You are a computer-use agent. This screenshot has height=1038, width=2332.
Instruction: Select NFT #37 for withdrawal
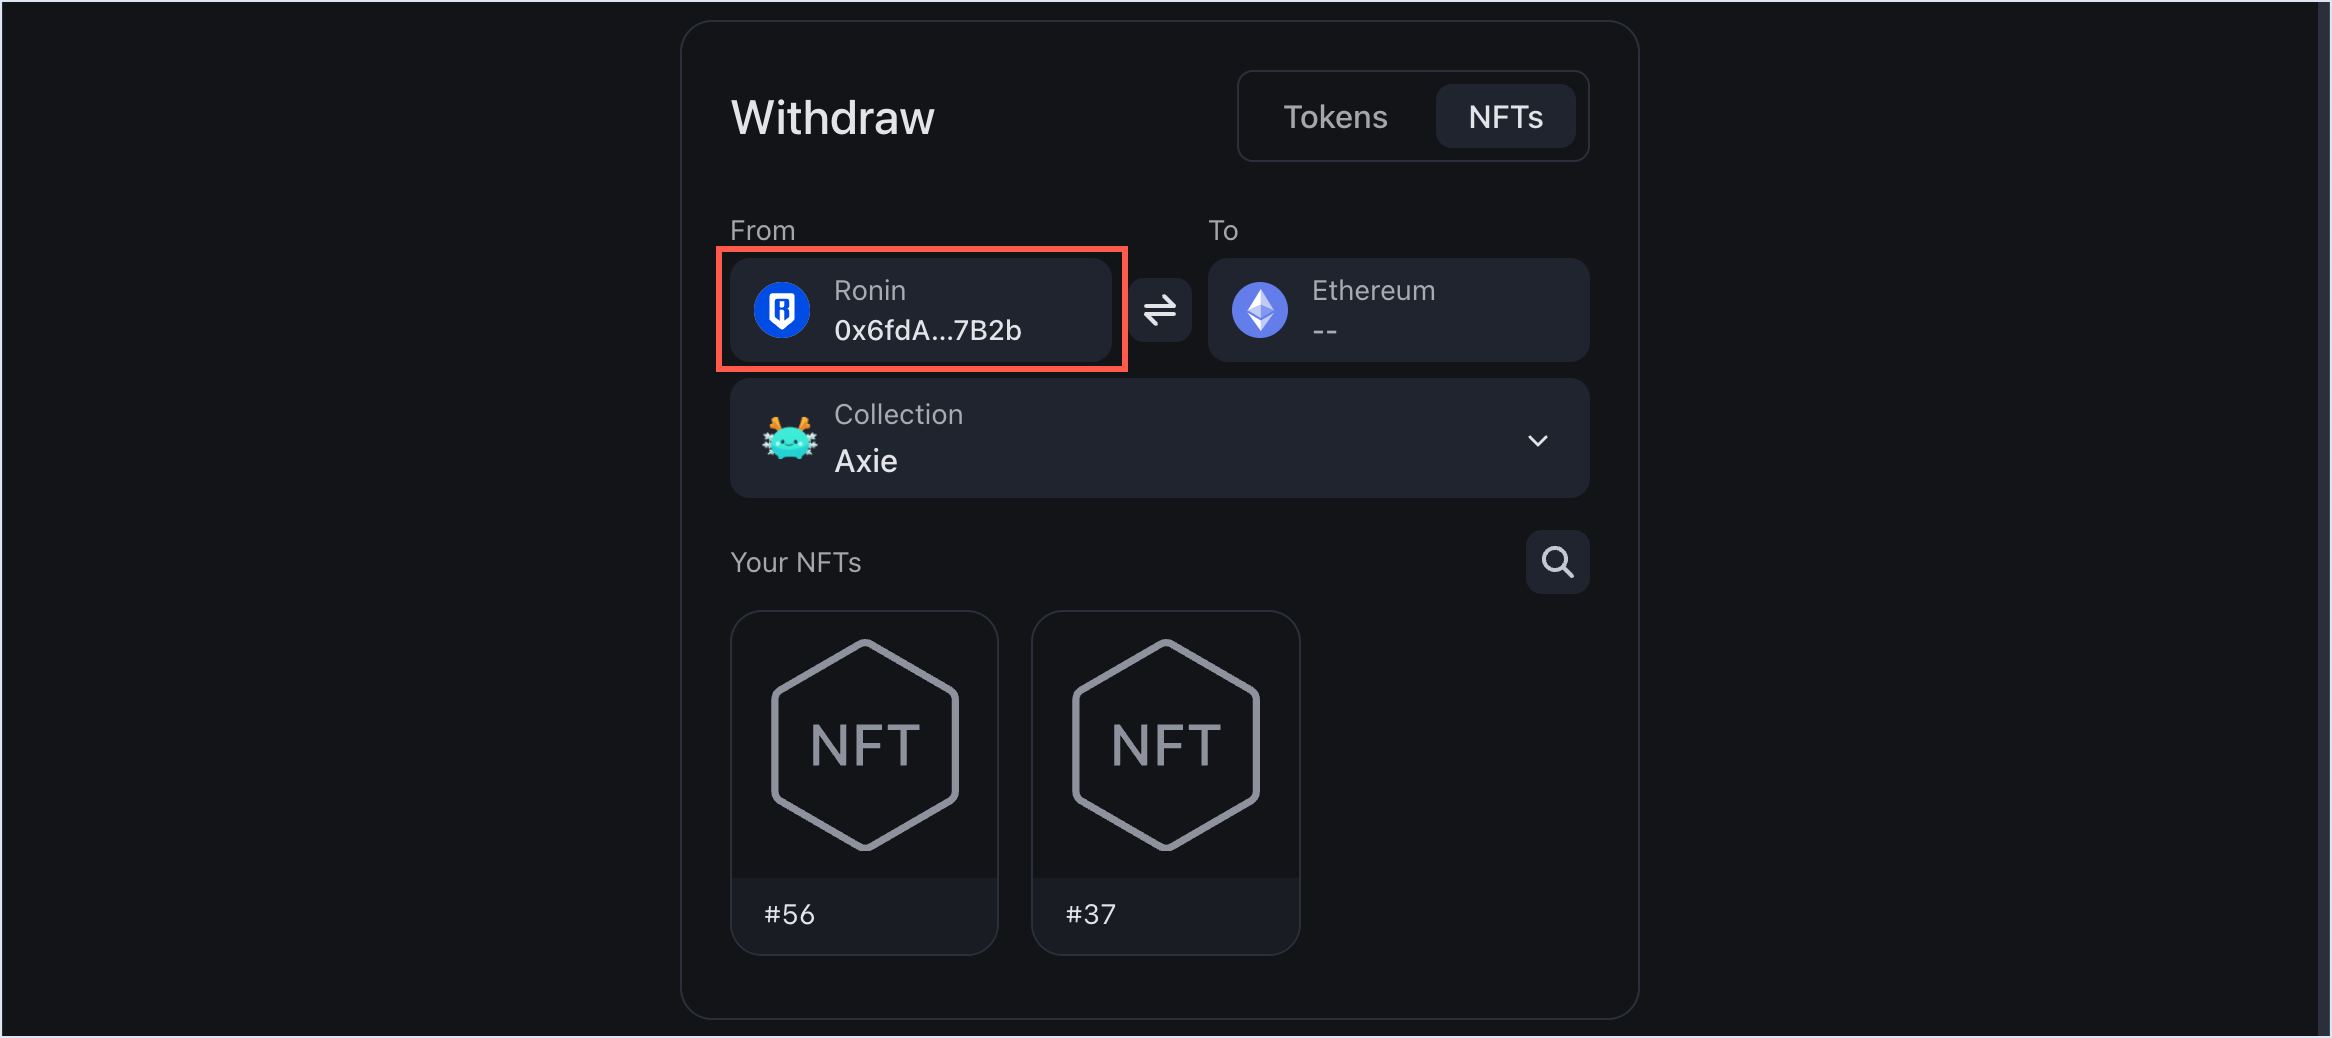pos(1164,780)
